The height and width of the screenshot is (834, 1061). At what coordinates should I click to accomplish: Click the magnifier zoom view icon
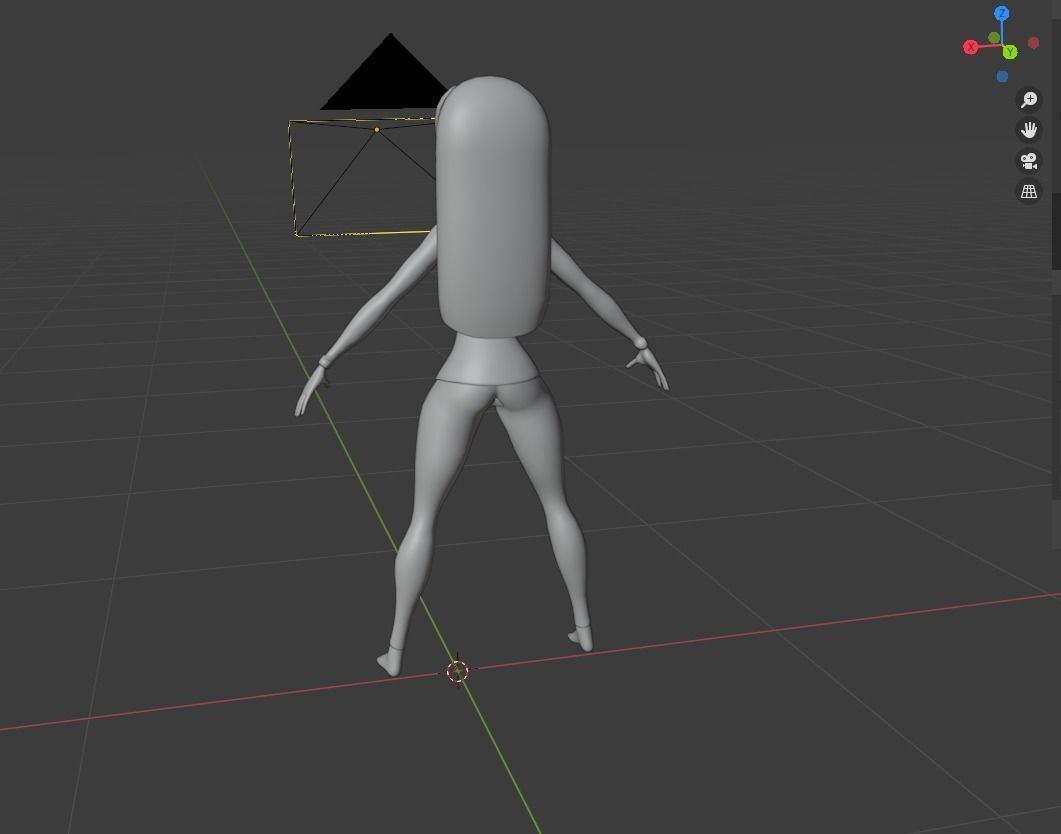coord(1029,100)
